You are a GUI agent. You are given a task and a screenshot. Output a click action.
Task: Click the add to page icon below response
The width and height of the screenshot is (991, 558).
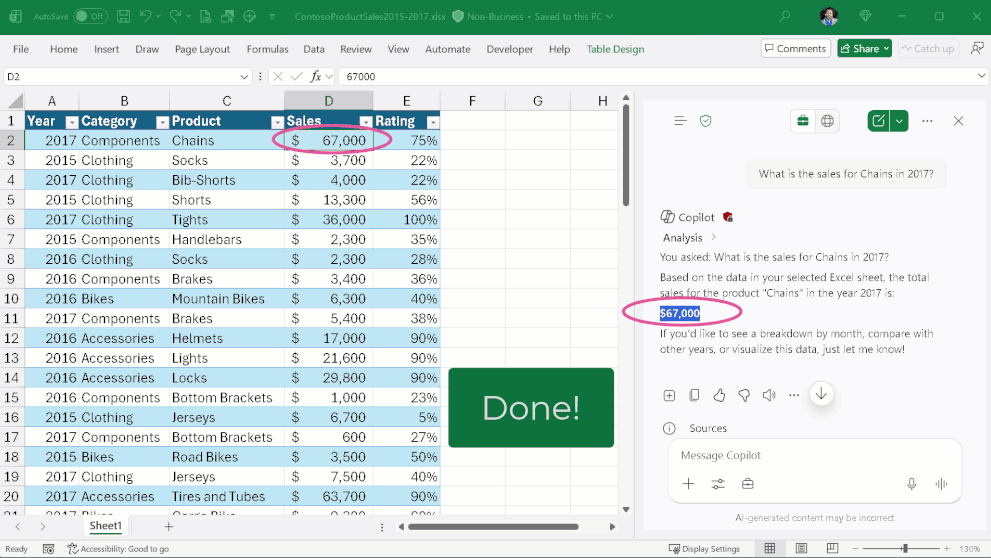[669, 395]
